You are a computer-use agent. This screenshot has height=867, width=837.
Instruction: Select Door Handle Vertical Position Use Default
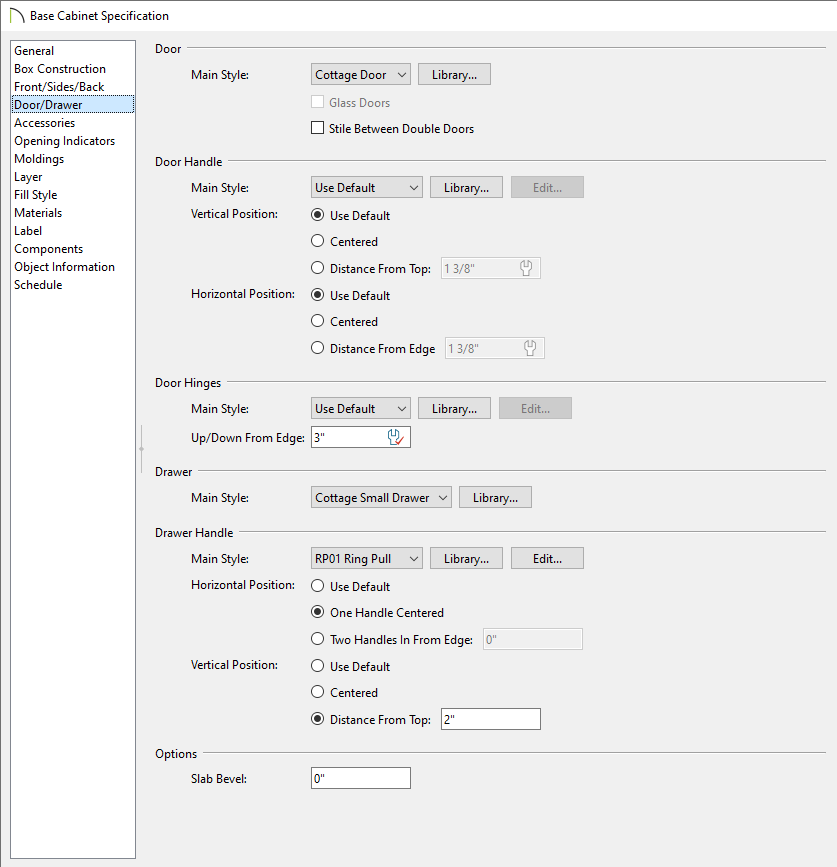tap(317, 215)
